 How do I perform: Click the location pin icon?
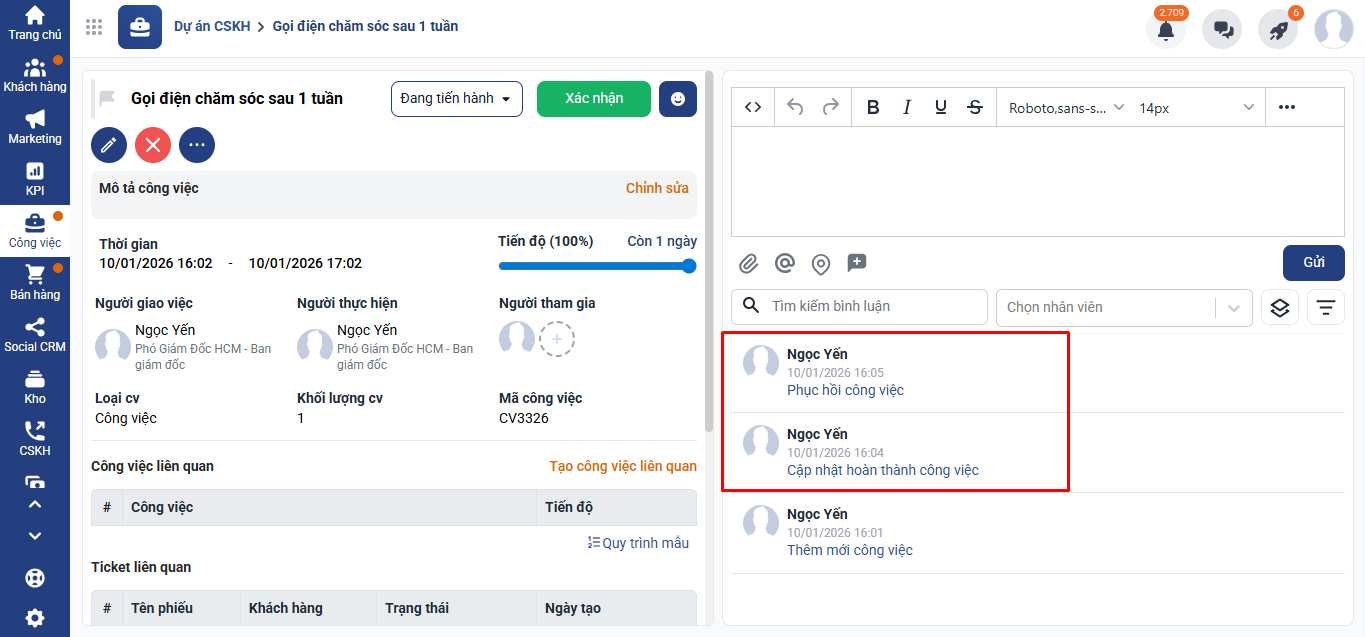pyautogui.click(x=821, y=264)
